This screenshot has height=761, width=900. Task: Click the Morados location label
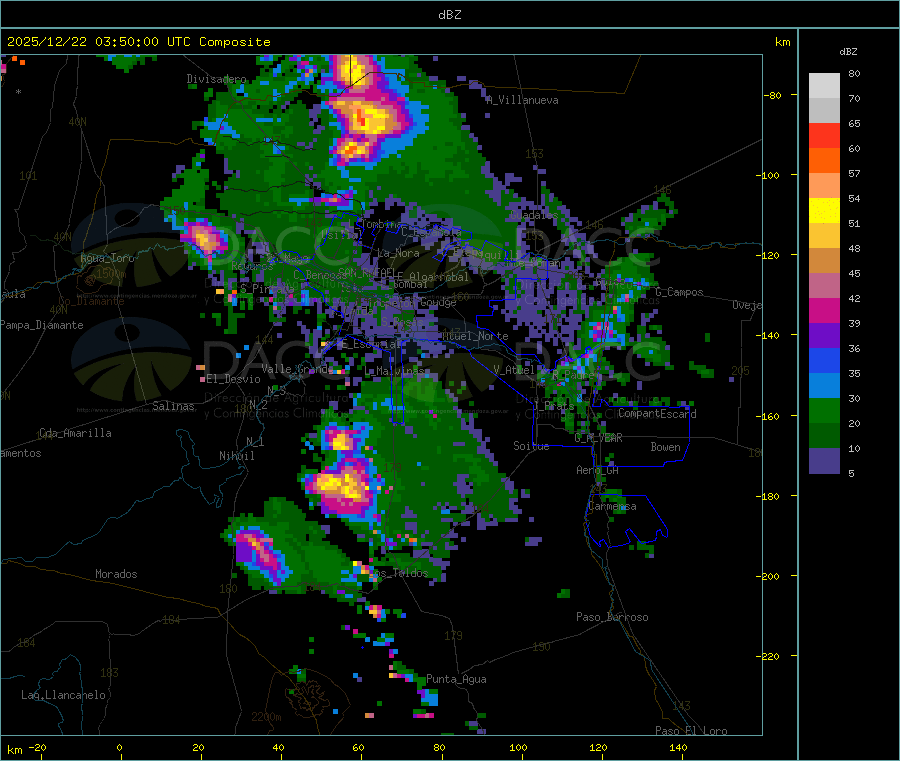pos(116,574)
